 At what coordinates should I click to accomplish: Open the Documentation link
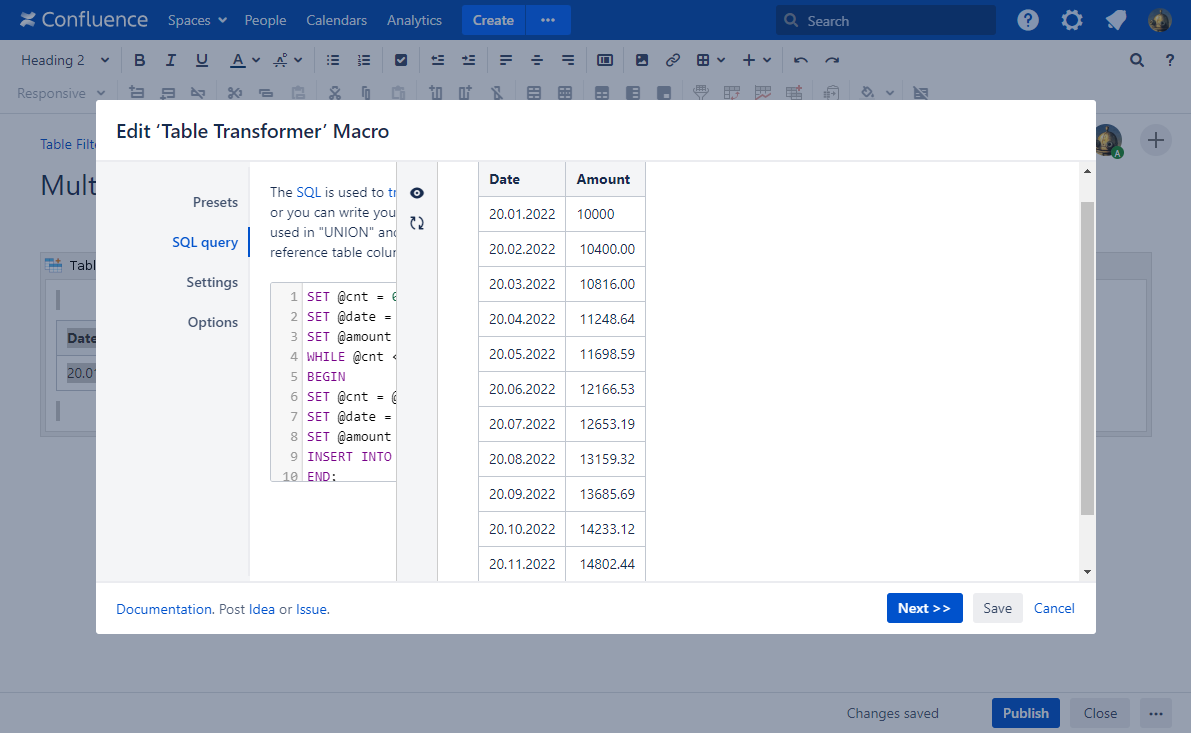tap(163, 609)
